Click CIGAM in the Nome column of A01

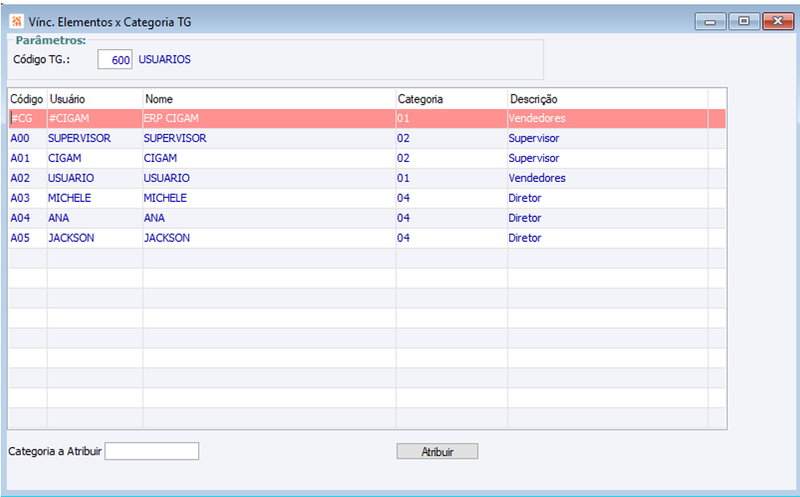[x=269, y=158]
